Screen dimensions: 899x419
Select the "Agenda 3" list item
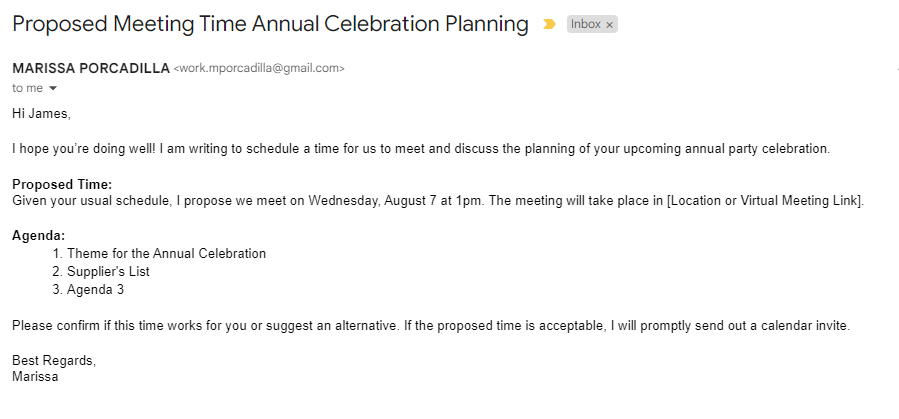[x=95, y=290]
